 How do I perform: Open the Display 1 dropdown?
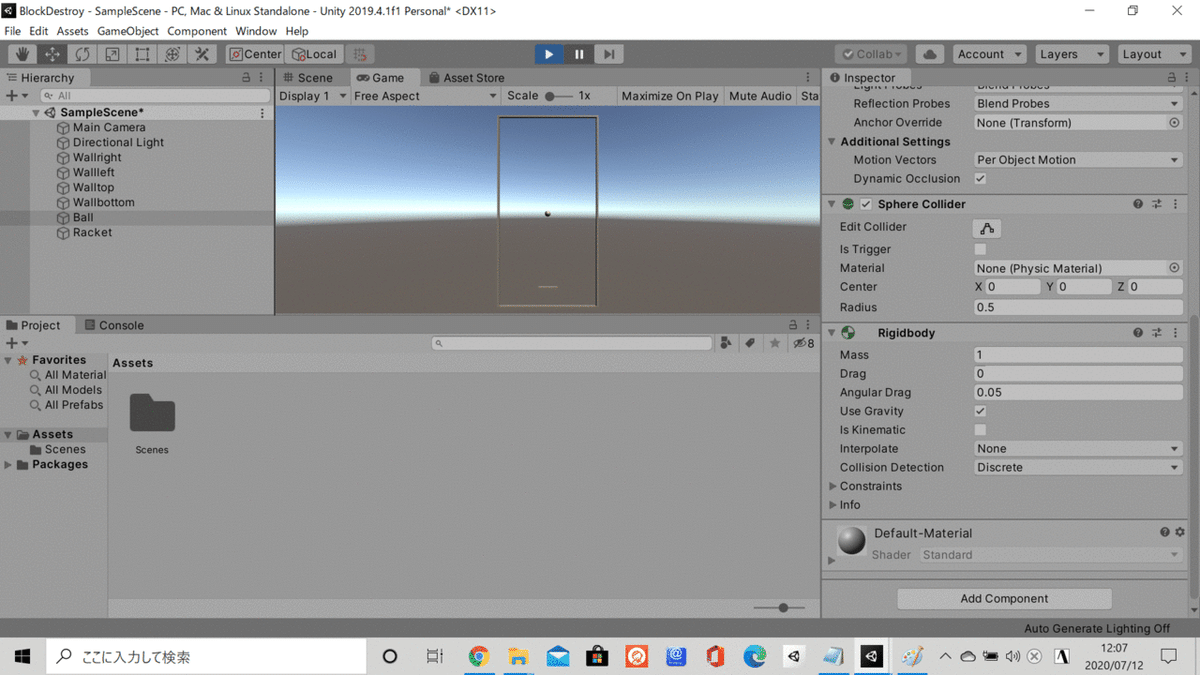click(313, 96)
